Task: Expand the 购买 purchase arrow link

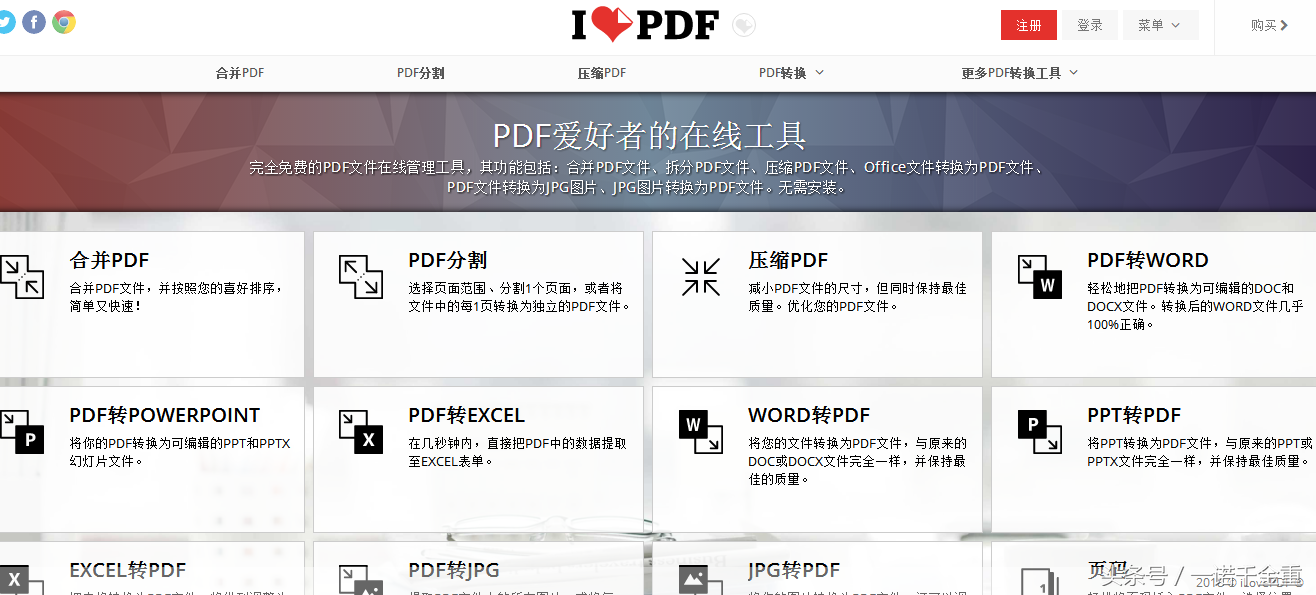Action: click(x=1270, y=25)
